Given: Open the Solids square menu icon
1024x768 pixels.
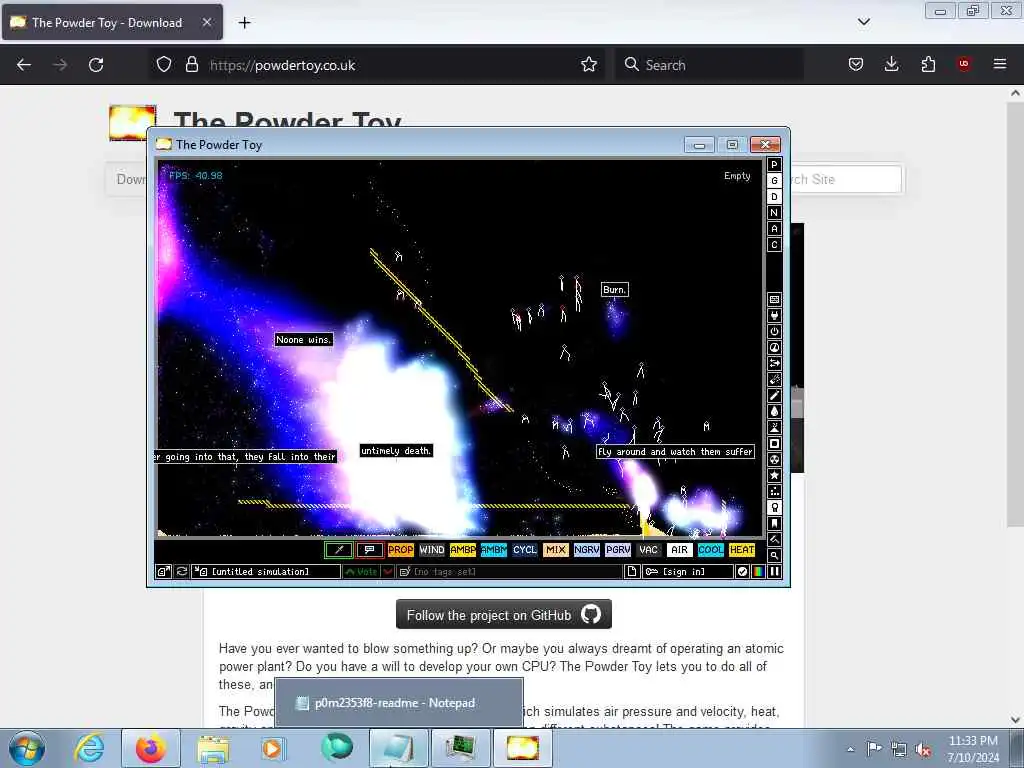Looking at the screenshot, I should click(x=774, y=443).
